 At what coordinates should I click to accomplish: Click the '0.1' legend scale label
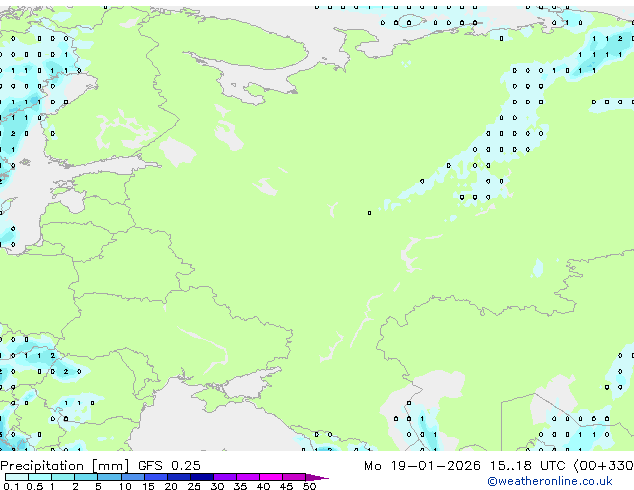[11, 486]
